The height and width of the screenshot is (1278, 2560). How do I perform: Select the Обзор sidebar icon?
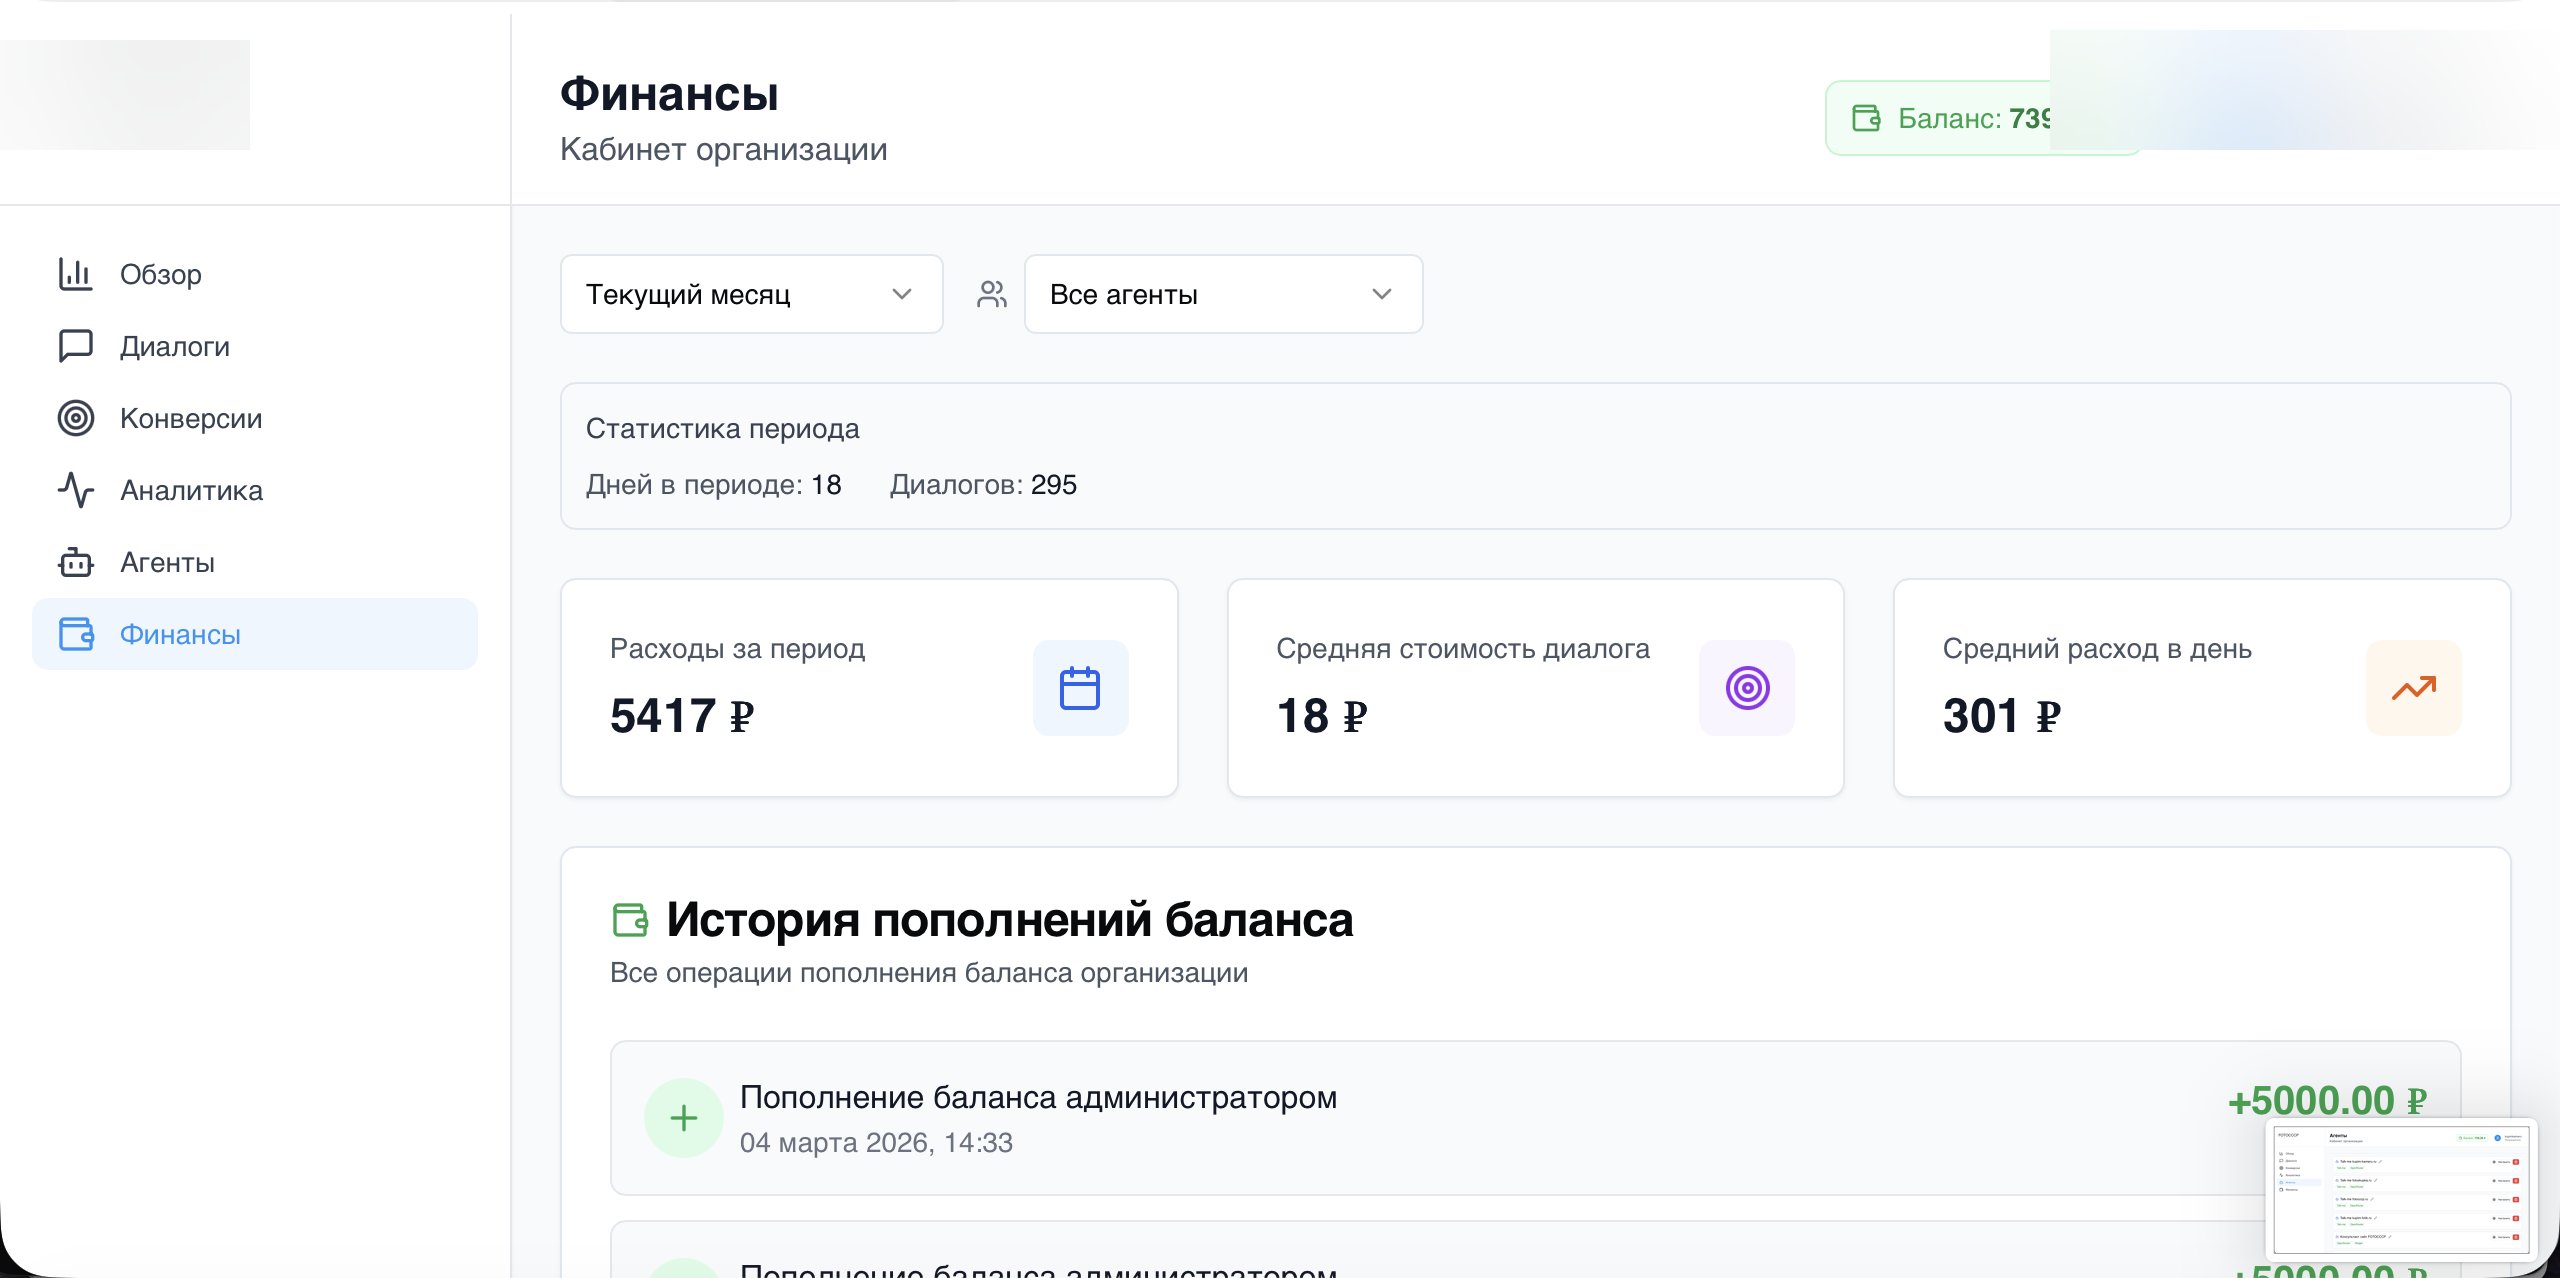[x=75, y=274]
